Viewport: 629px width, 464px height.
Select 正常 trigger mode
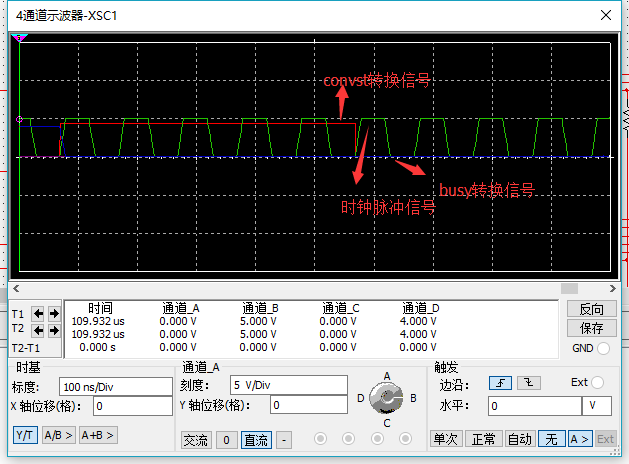(x=483, y=439)
